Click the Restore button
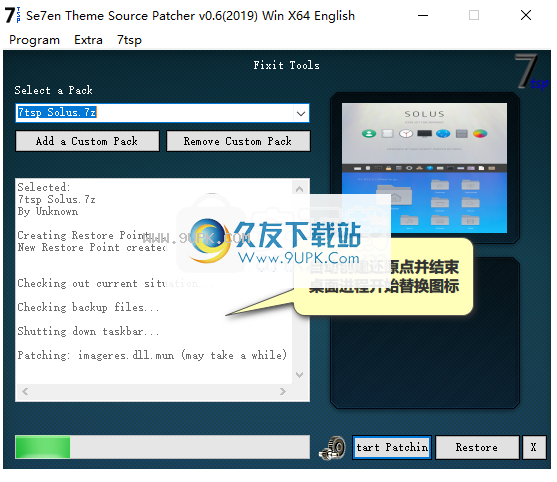The width and height of the screenshot is (557, 482). (x=477, y=448)
